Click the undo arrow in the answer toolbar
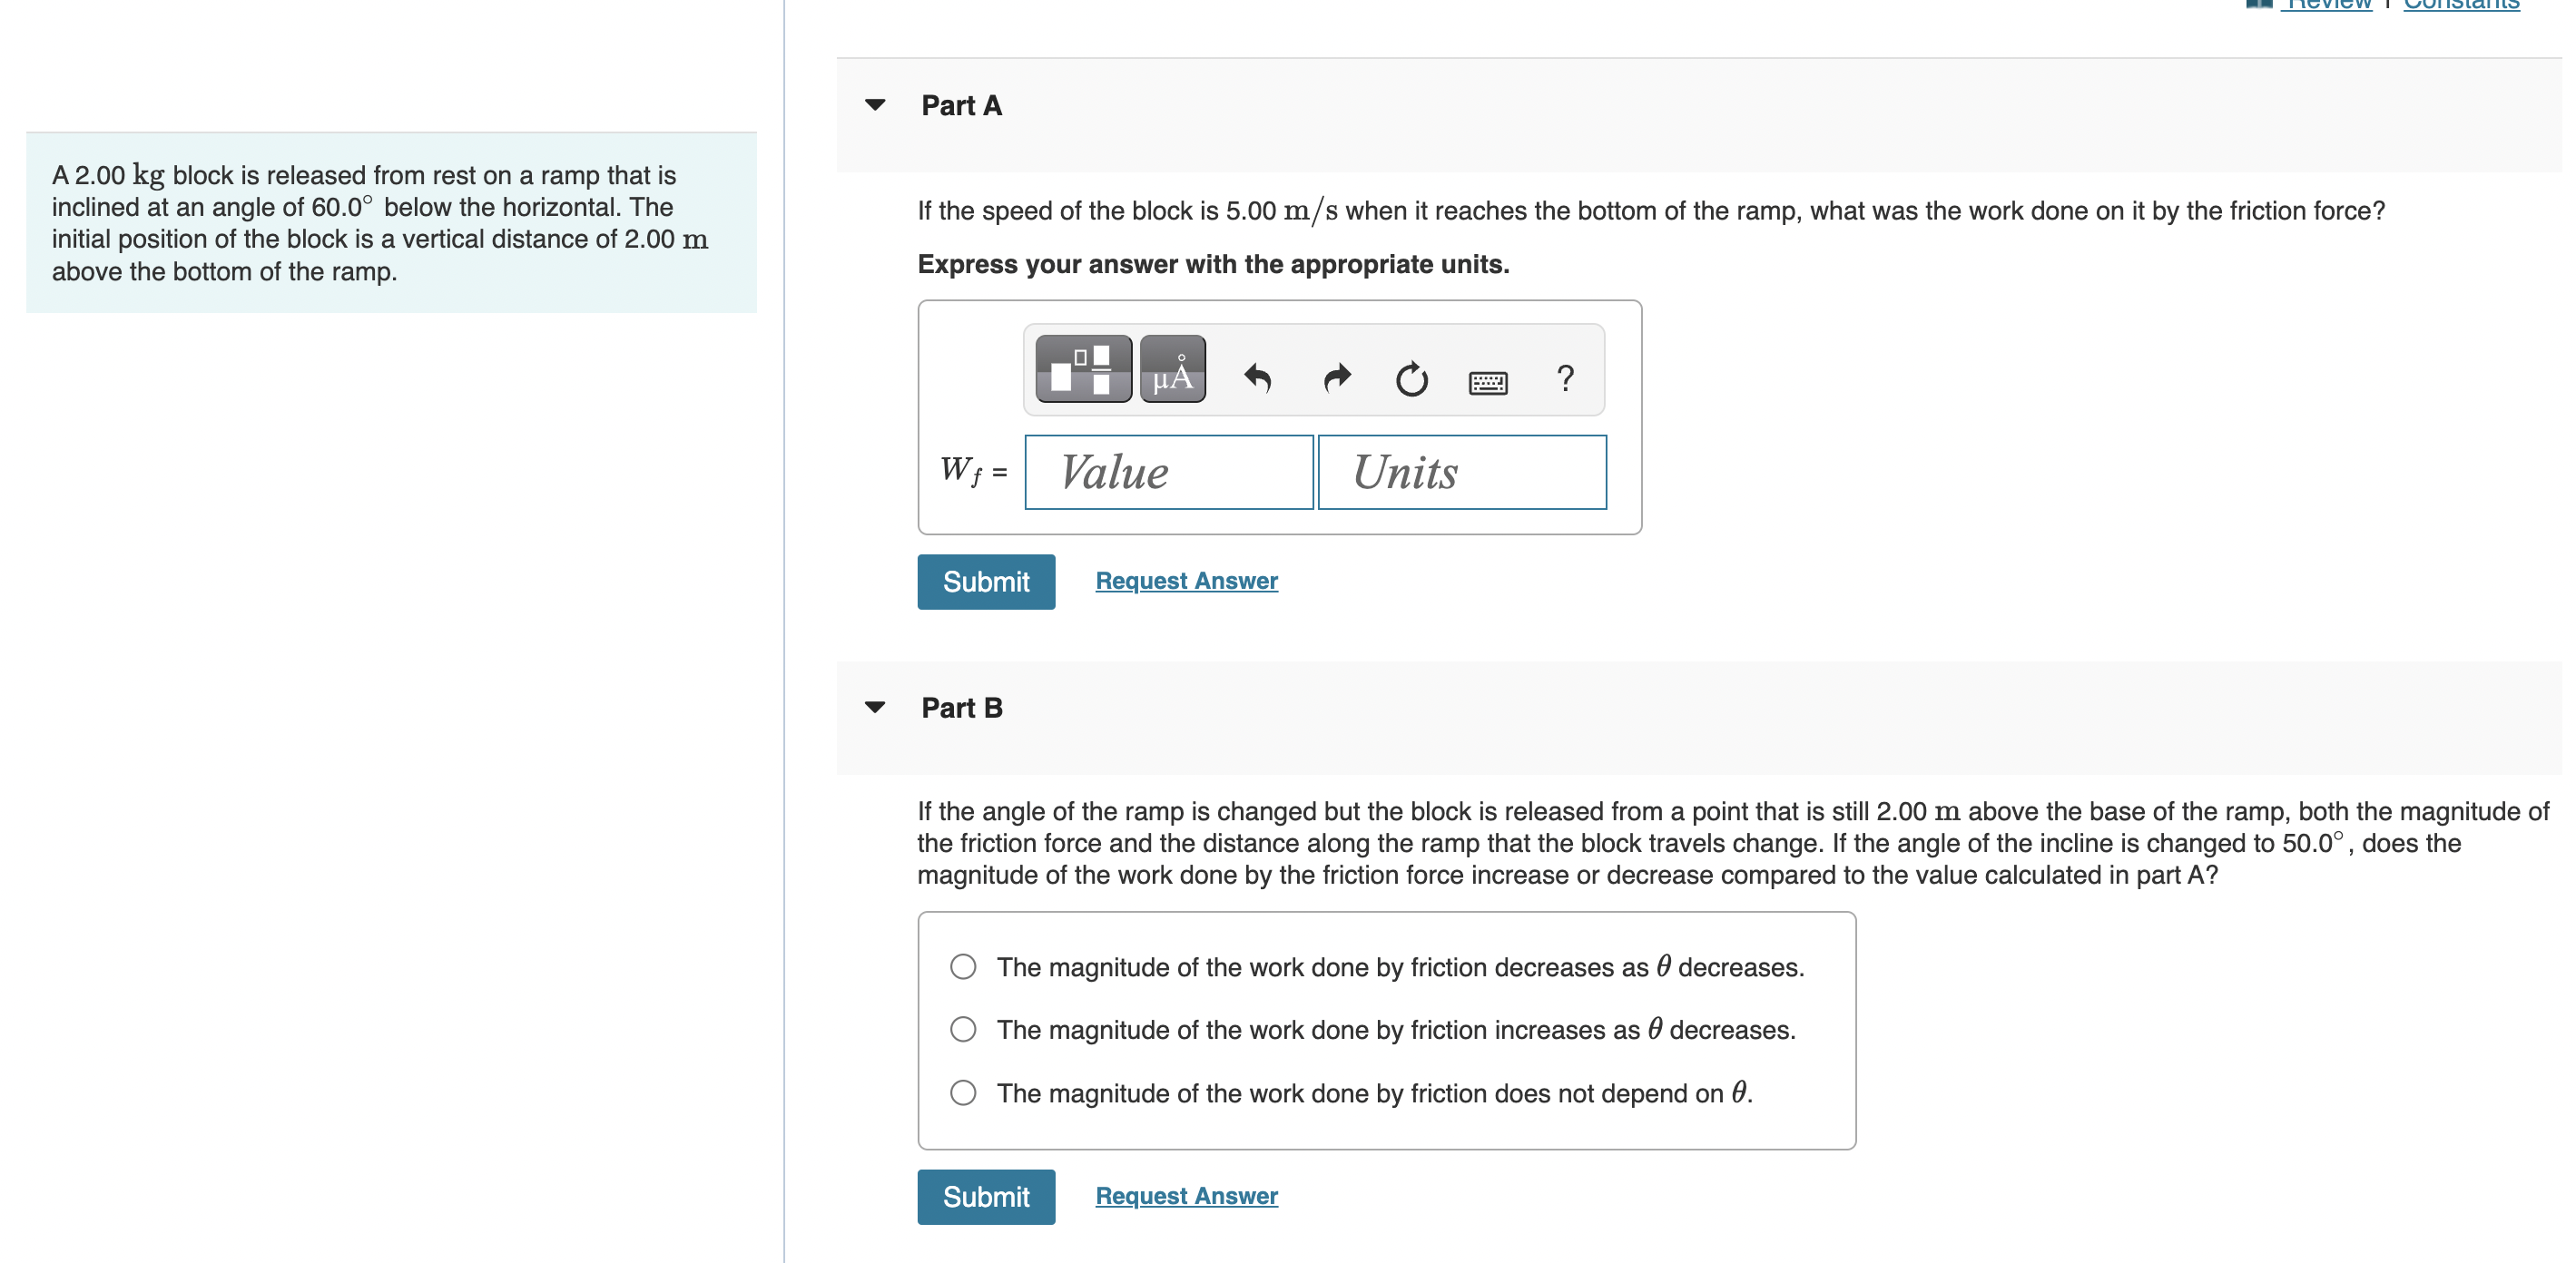Viewport: 2576px width, 1263px height. [1259, 377]
